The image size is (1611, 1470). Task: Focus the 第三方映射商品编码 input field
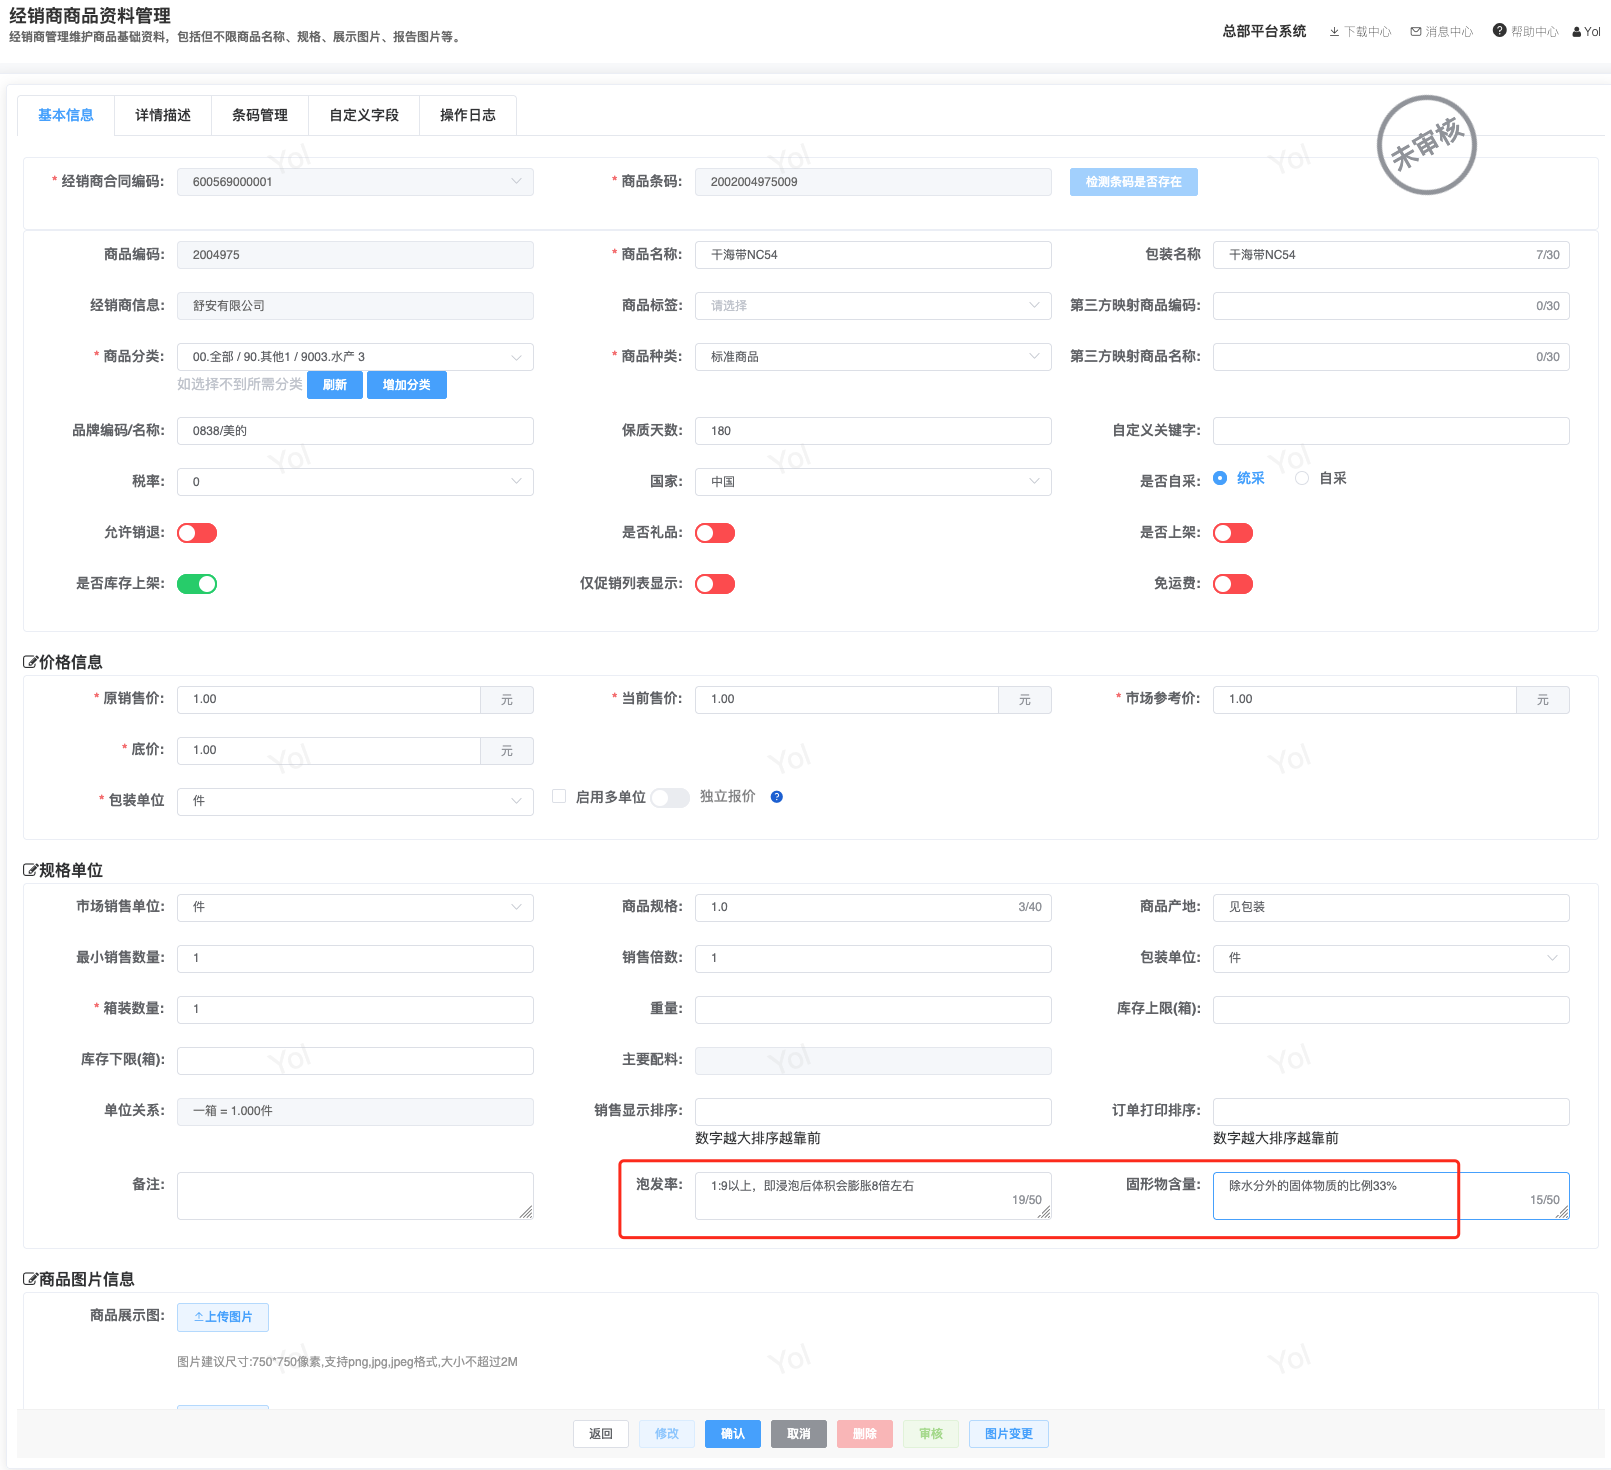(x=1391, y=306)
